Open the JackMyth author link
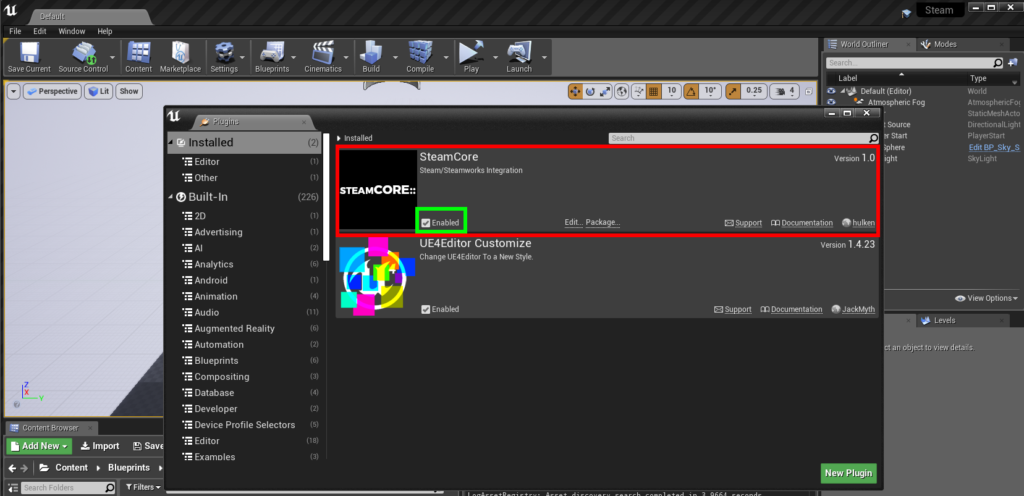Viewport: 1024px width, 496px height. coord(854,309)
